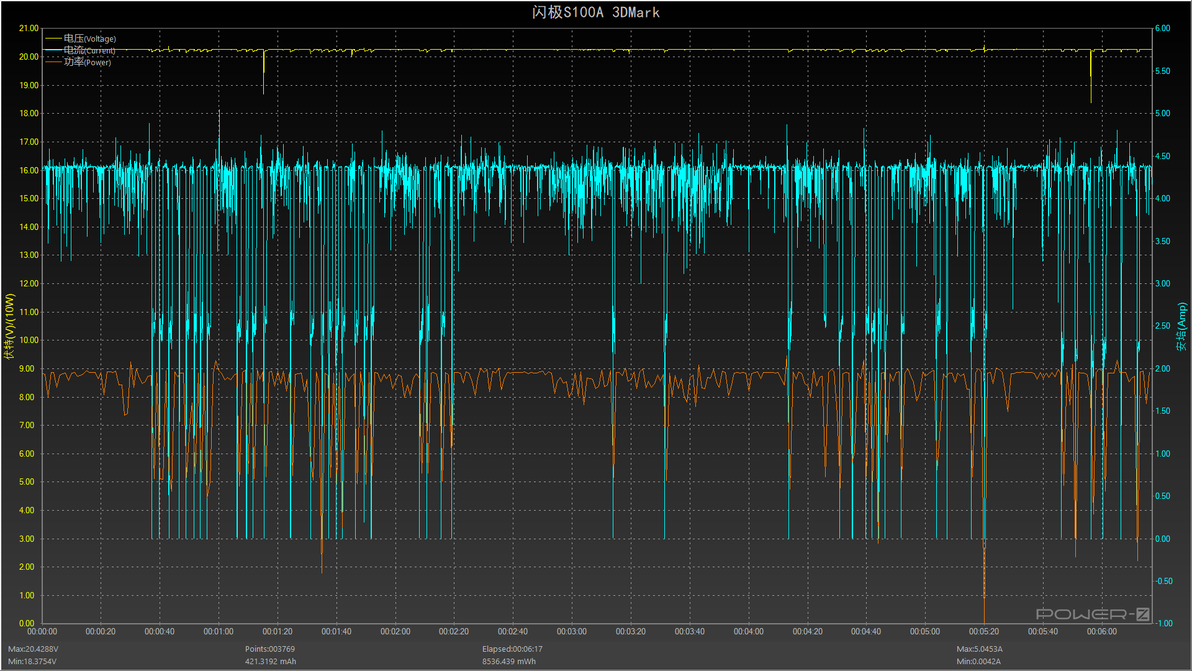The image size is (1192, 671).
Task: Click the right axis label 安培(Amp)
Action: 1181,326
